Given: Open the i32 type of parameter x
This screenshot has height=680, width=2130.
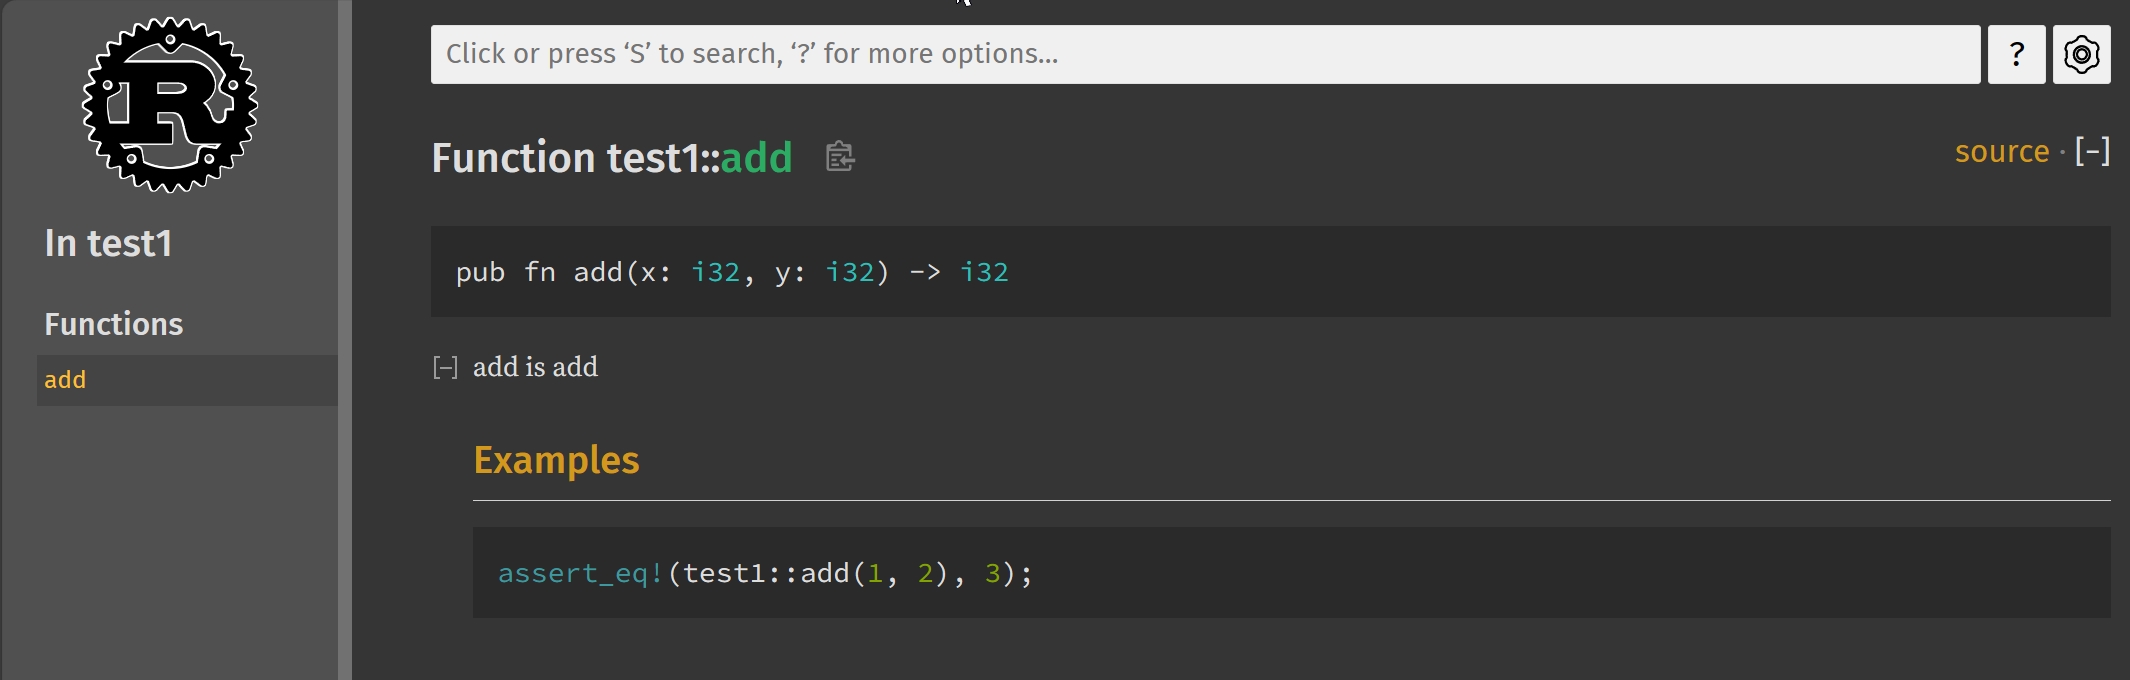Looking at the screenshot, I should click(715, 272).
